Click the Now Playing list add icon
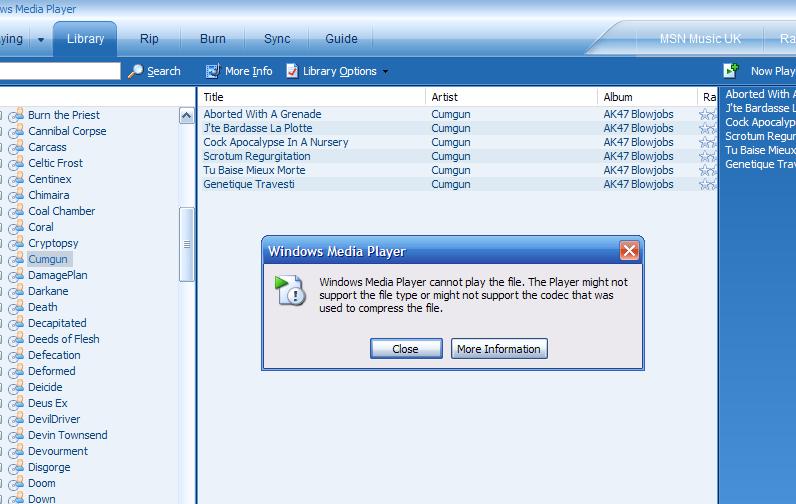796x504 pixels. [731, 71]
